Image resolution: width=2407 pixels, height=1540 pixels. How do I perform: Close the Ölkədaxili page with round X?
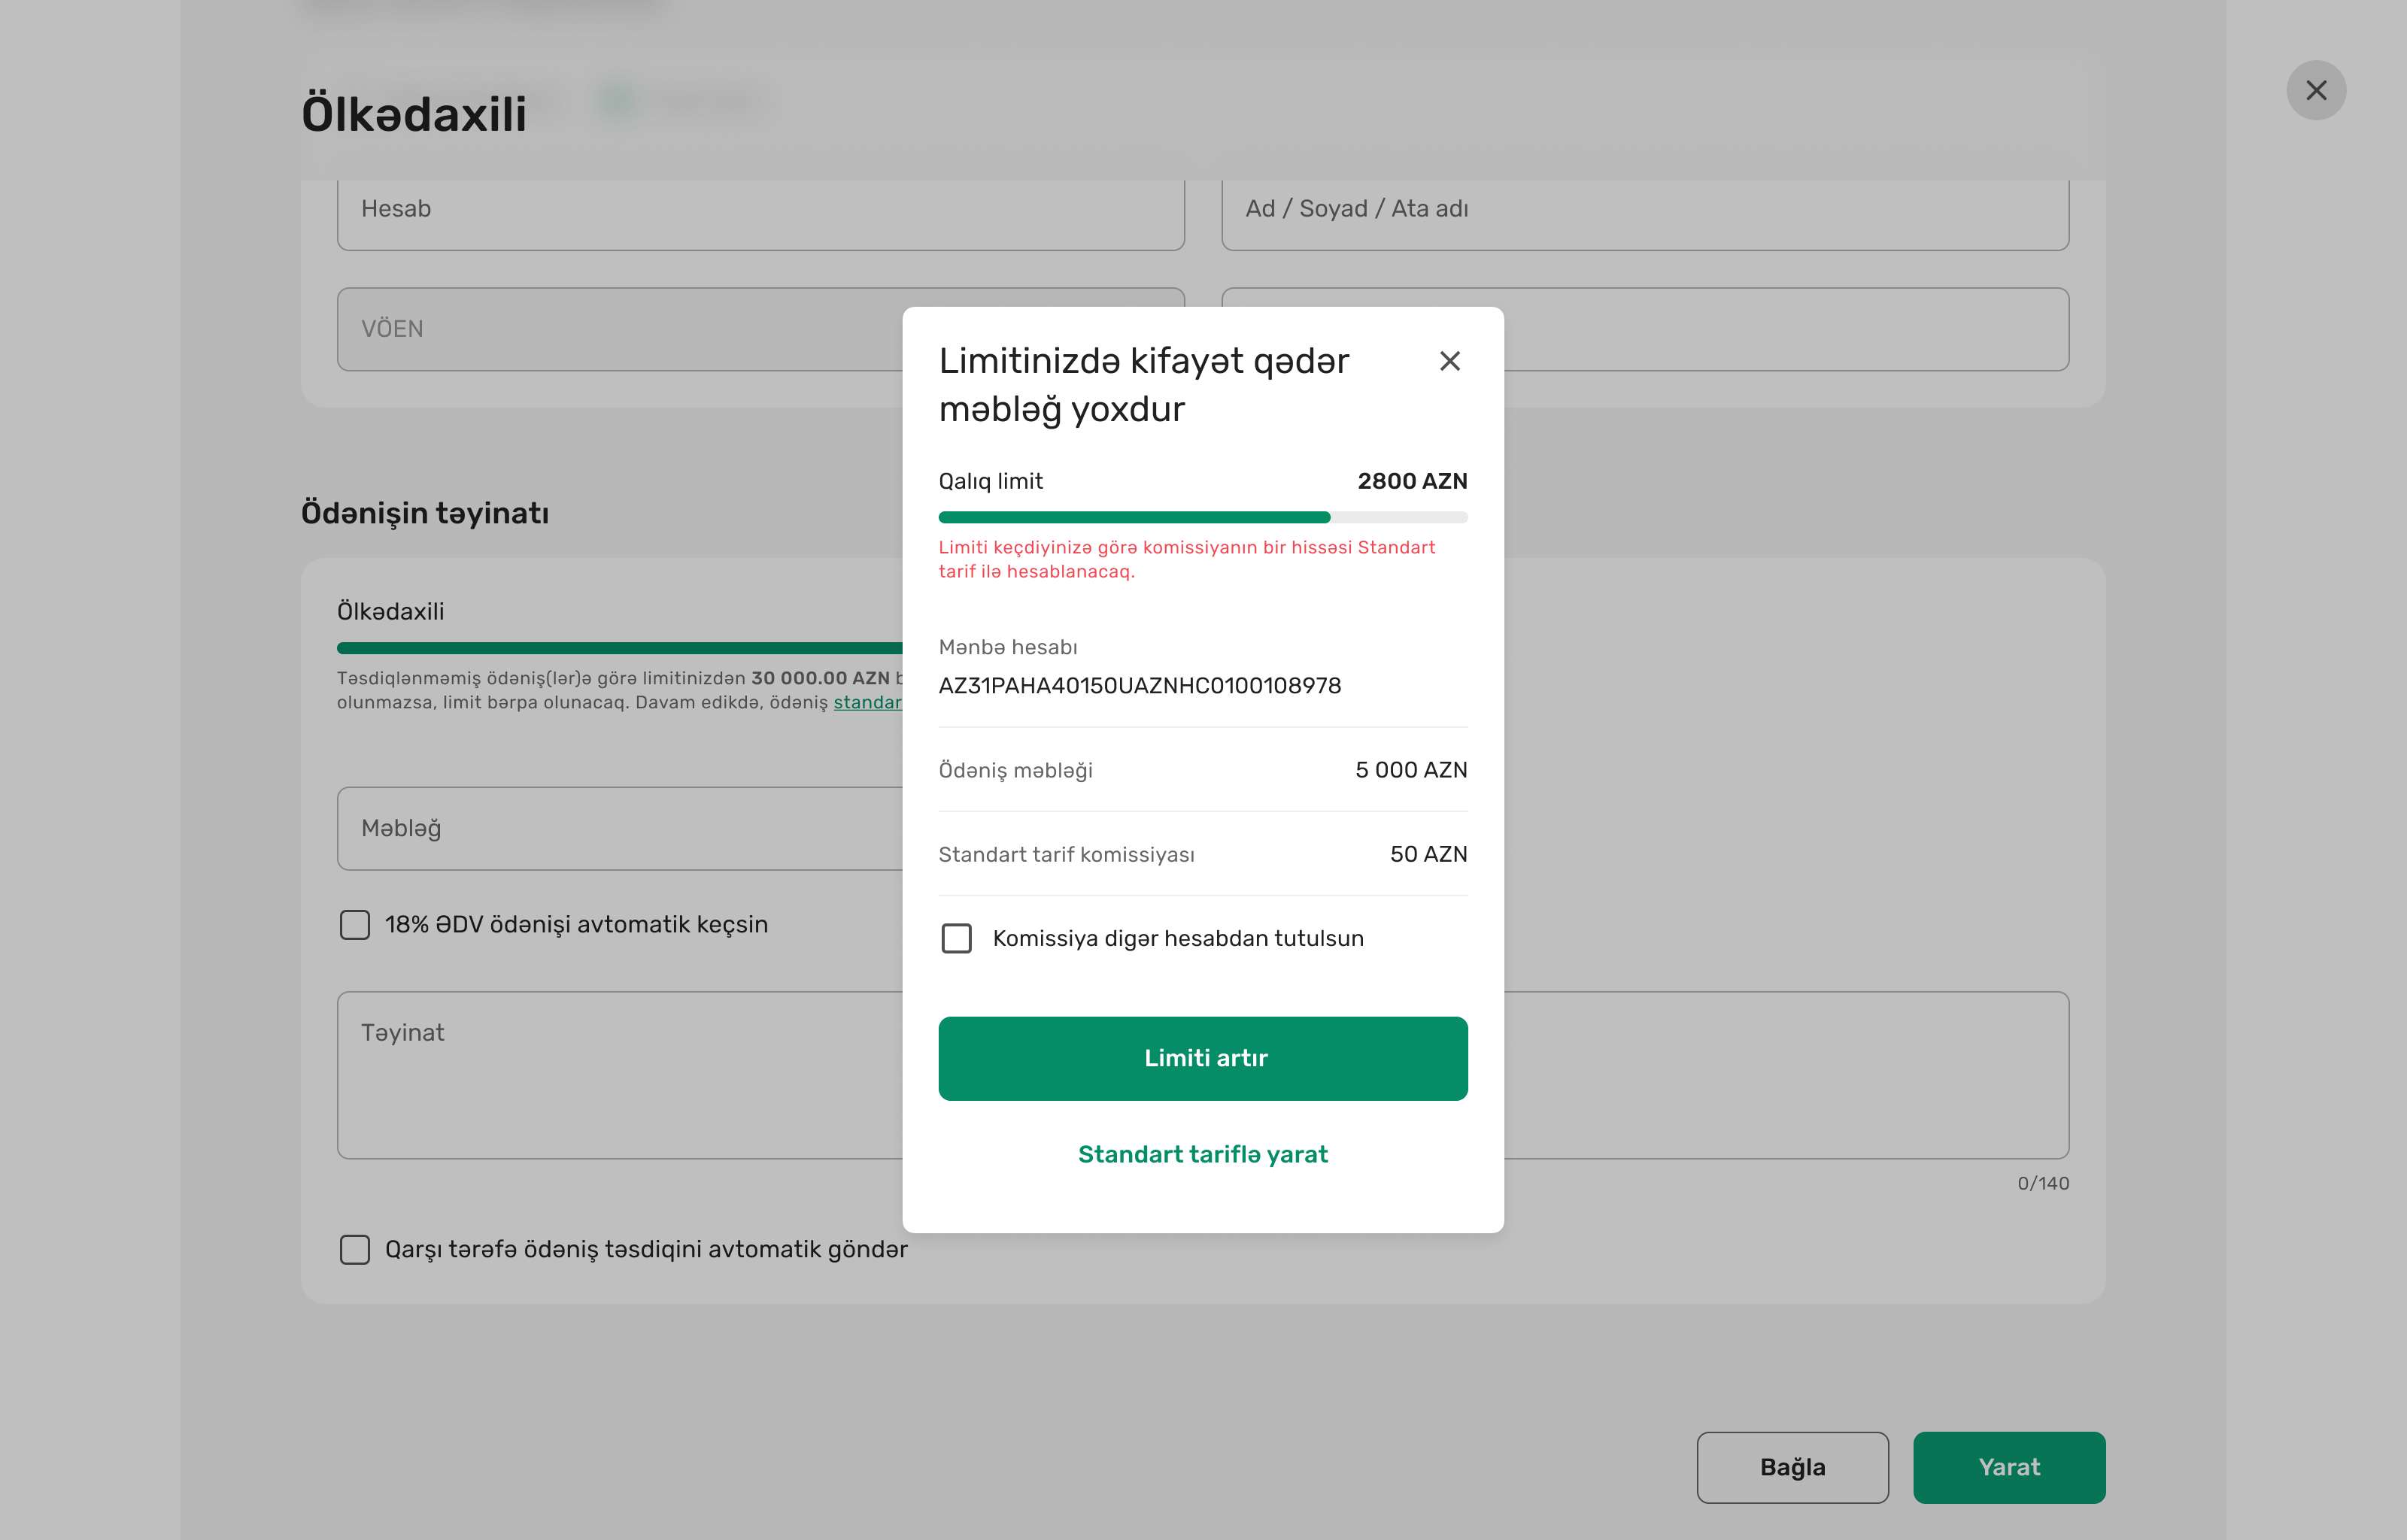point(2315,91)
